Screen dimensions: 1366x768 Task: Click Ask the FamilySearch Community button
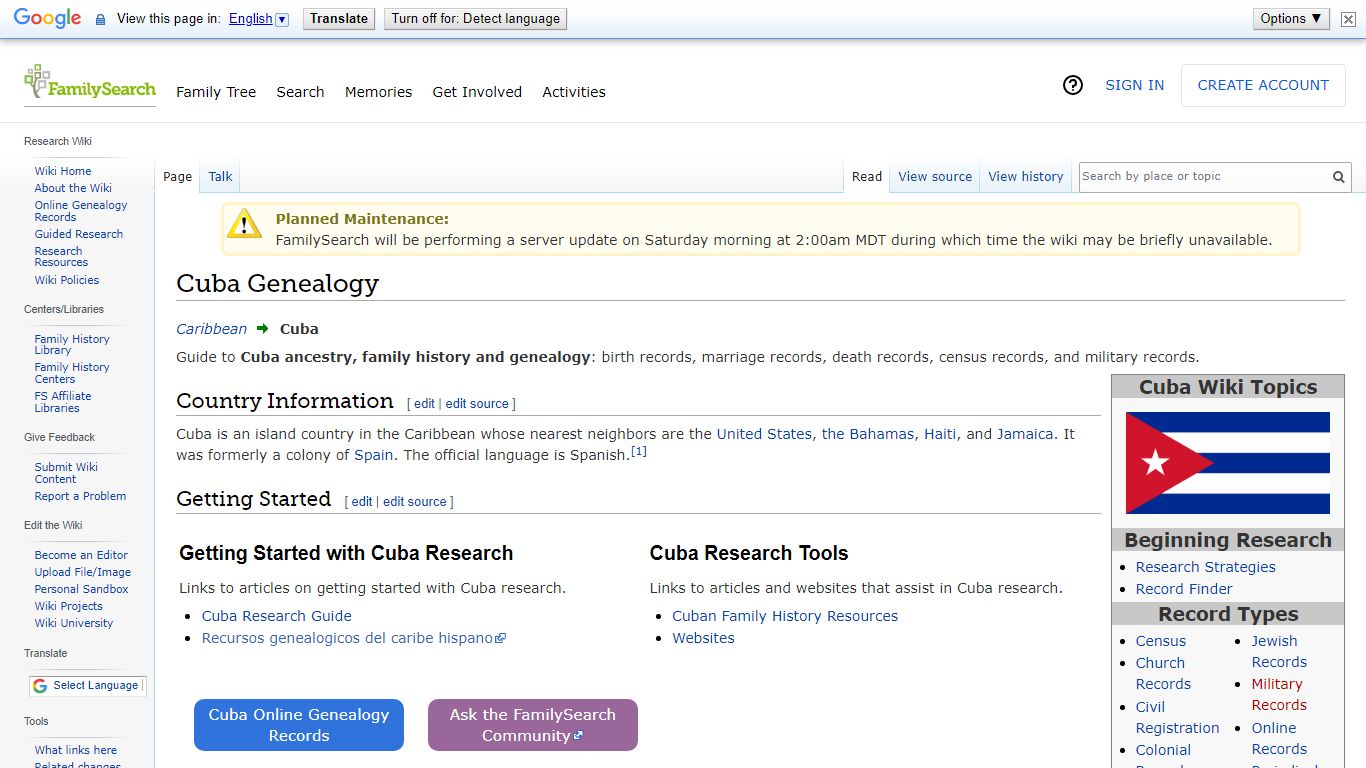point(533,725)
